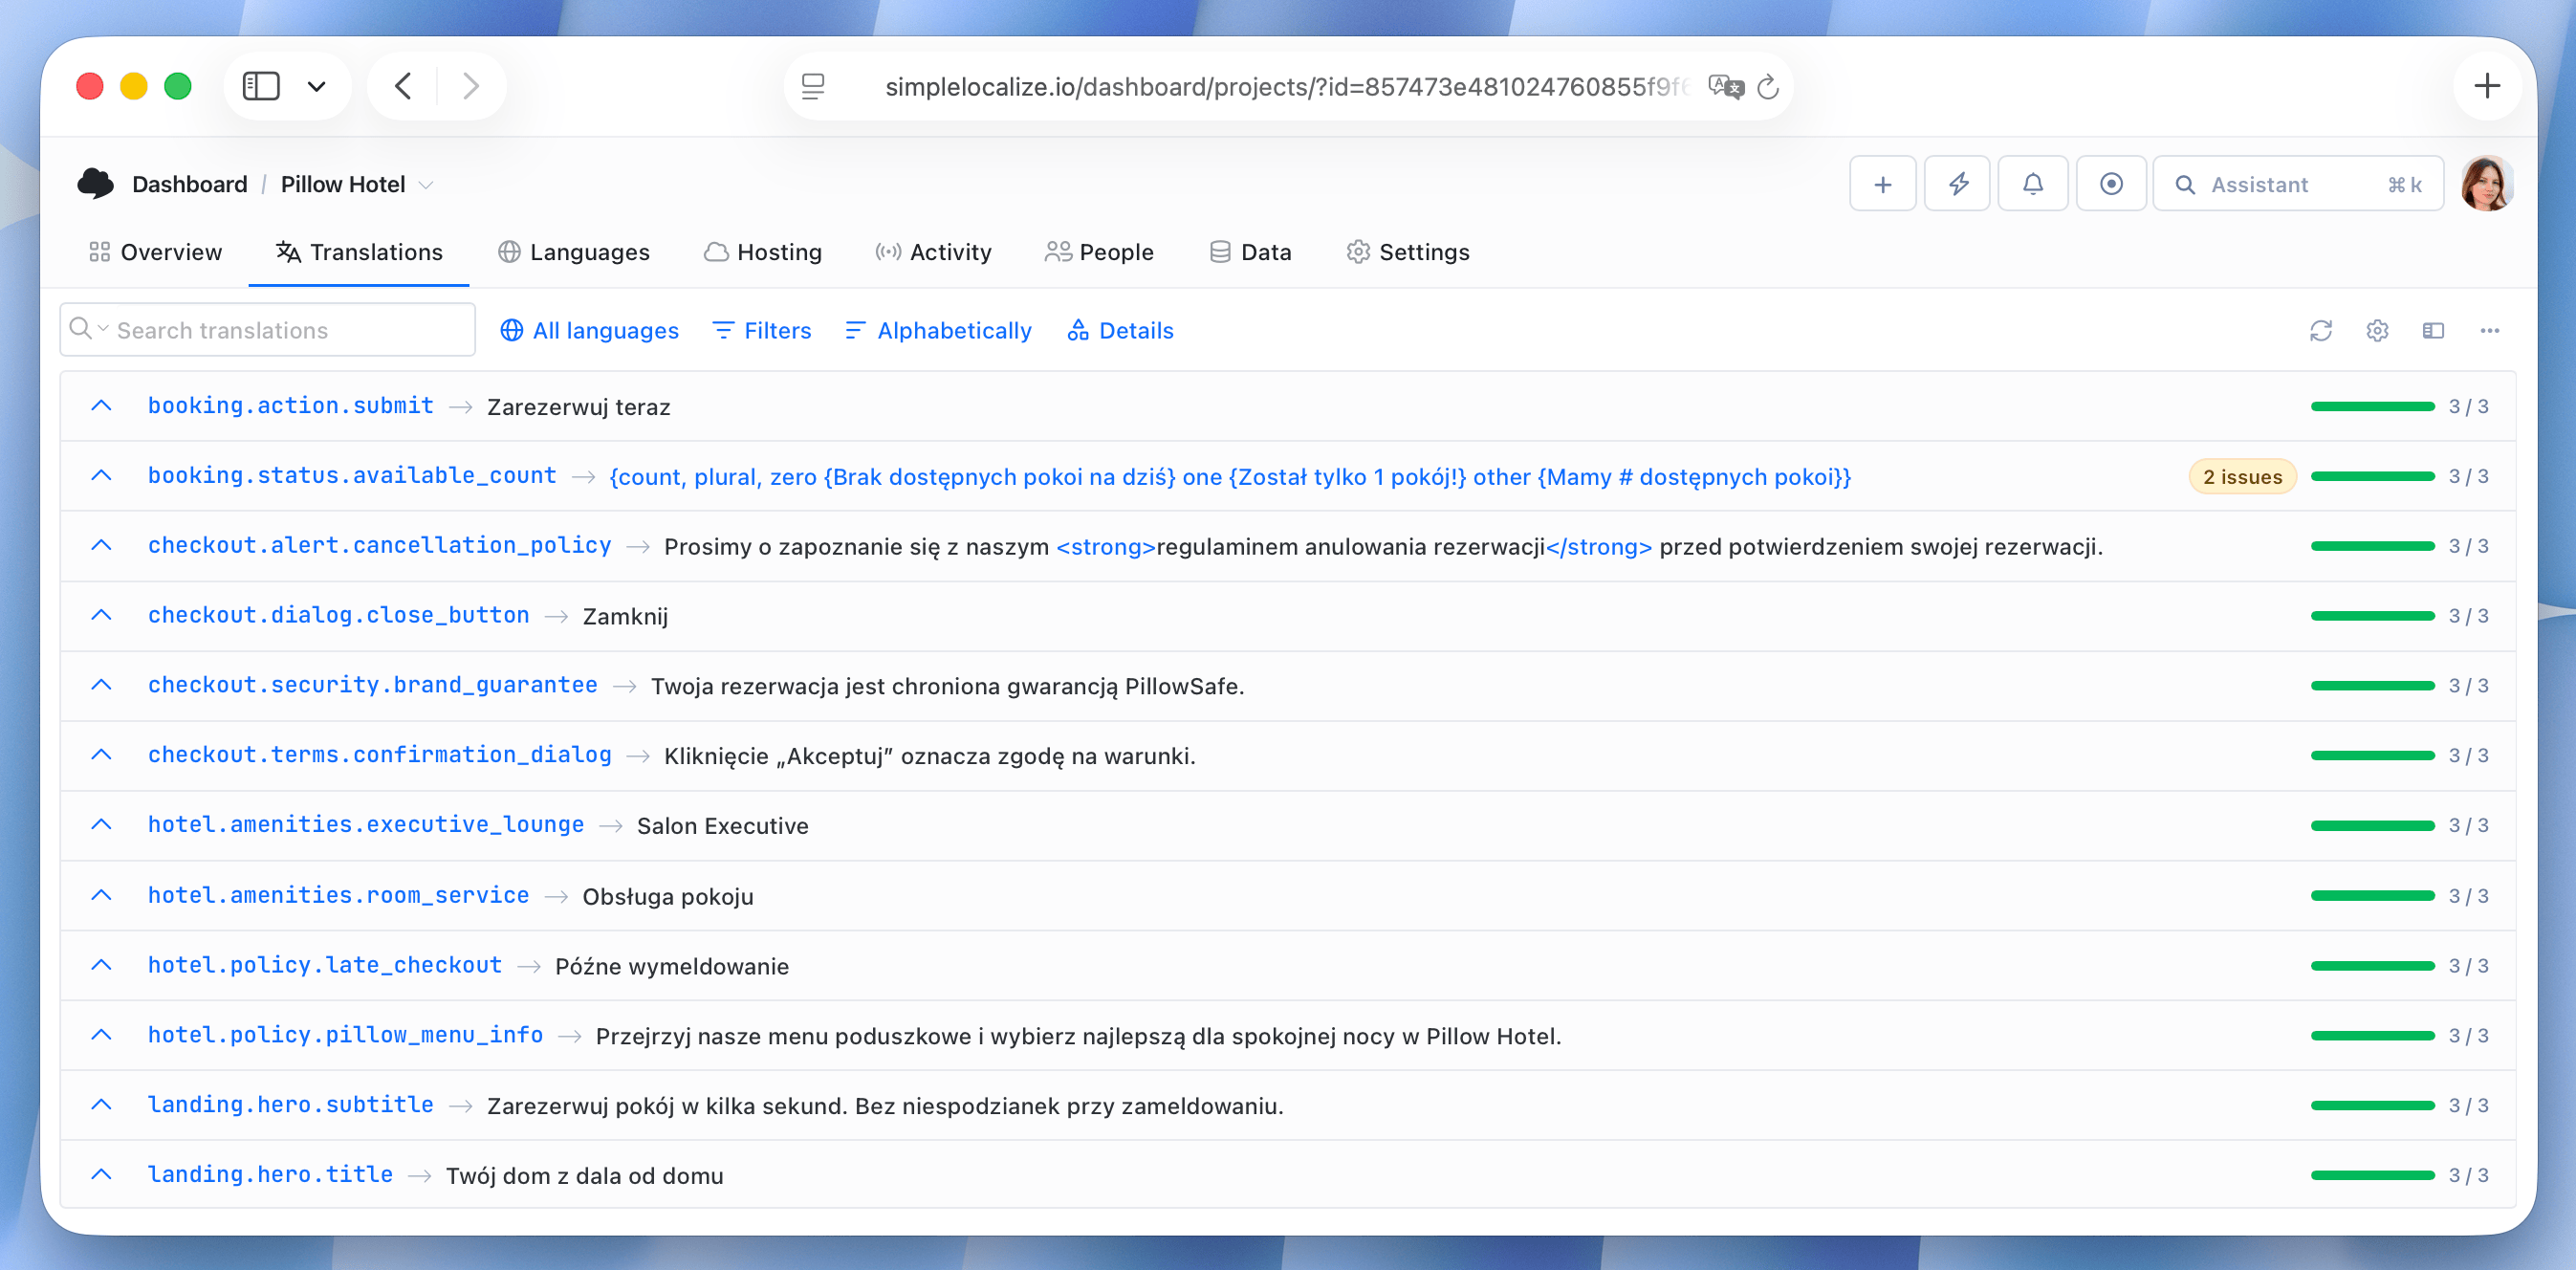The height and width of the screenshot is (1270, 2576).
Task: Toggle the side panel layout icon
Action: [x=2433, y=331]
